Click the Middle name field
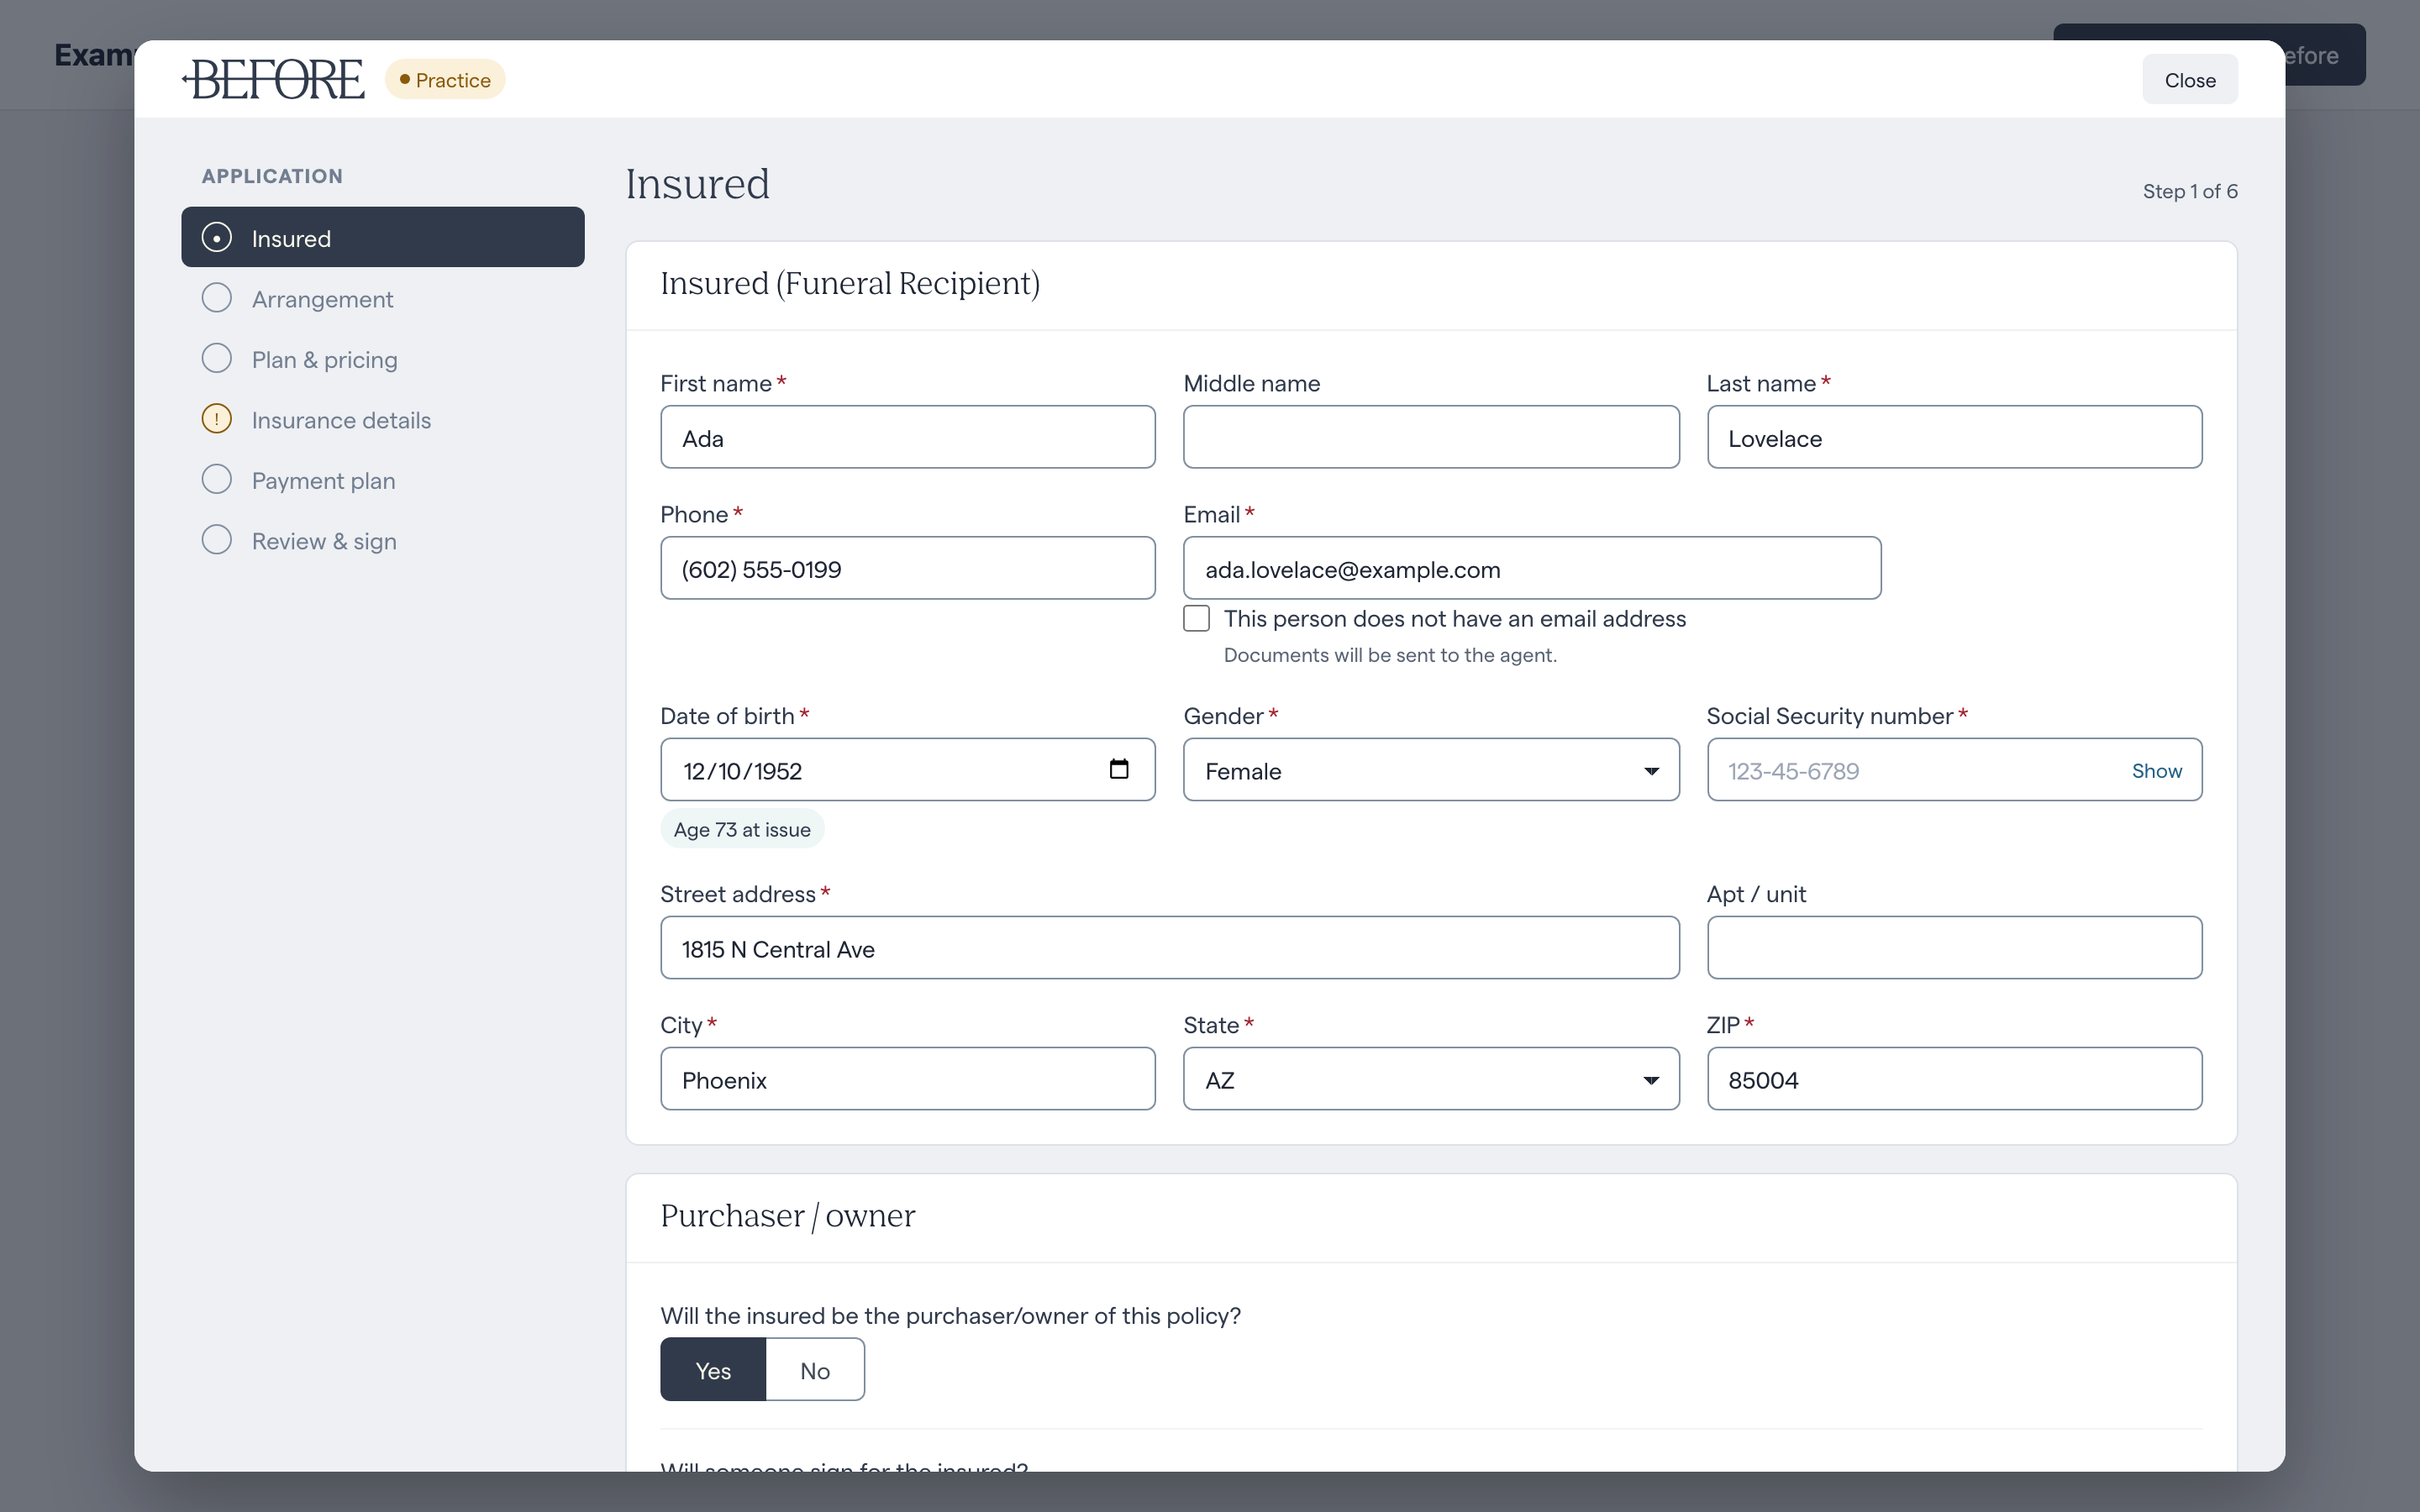 (x=1431, y=437)
